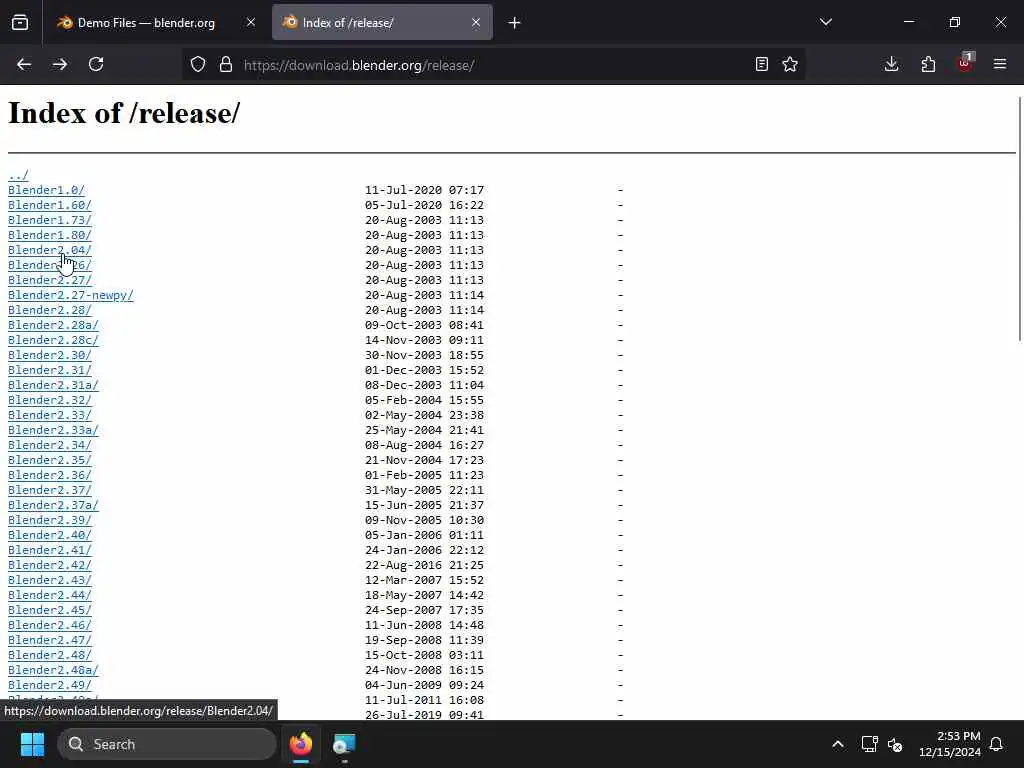Open Blender2.04/ directory
Image resolution: width=1024 pixels, height=768 pixels.
pyautogui.click(x=50, y=250)
